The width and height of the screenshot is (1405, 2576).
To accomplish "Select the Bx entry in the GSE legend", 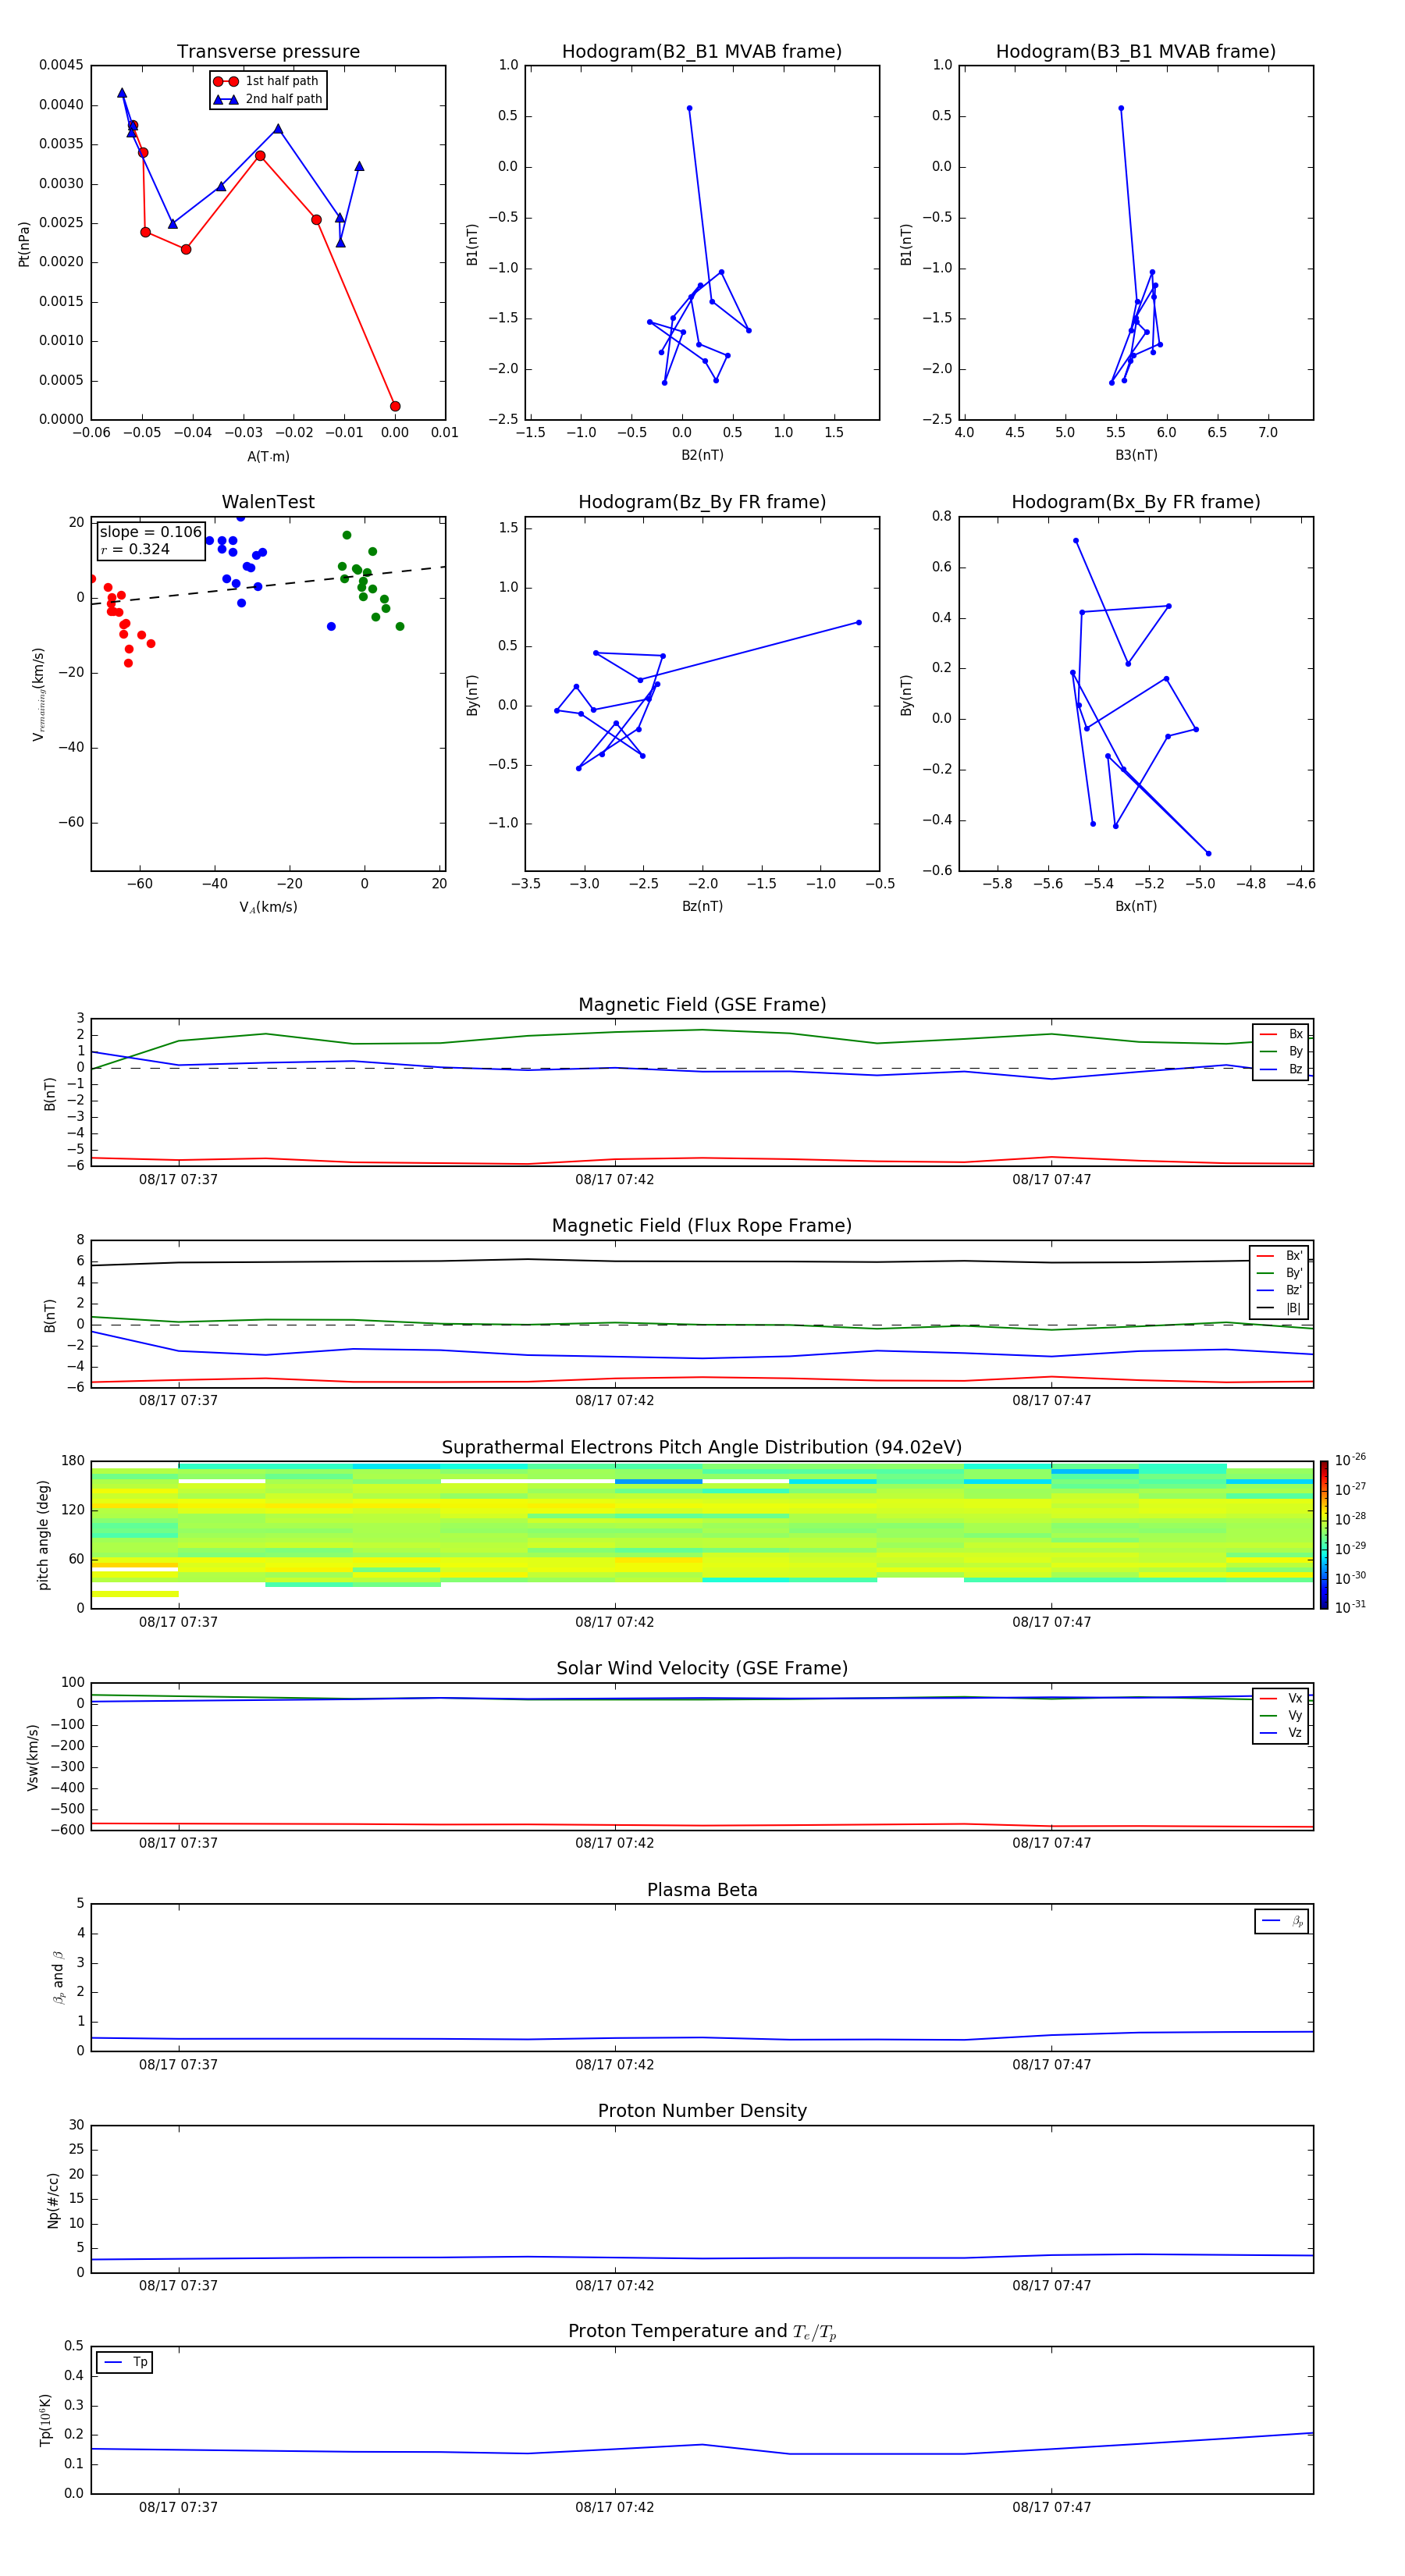I will coord(1281,1034).
